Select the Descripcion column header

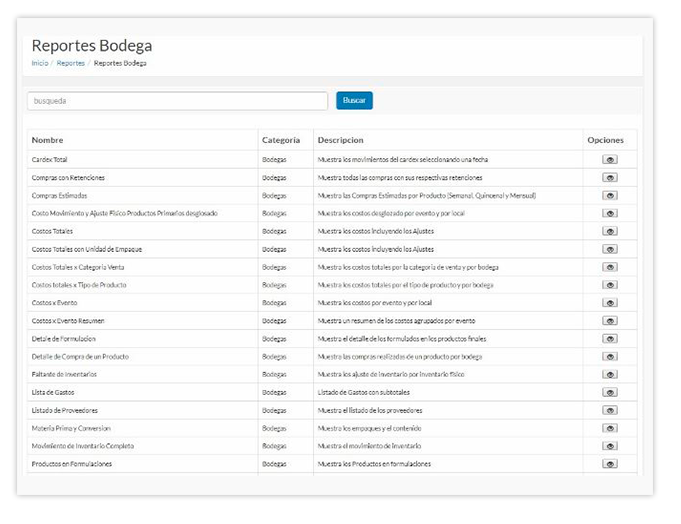(340, 140)
